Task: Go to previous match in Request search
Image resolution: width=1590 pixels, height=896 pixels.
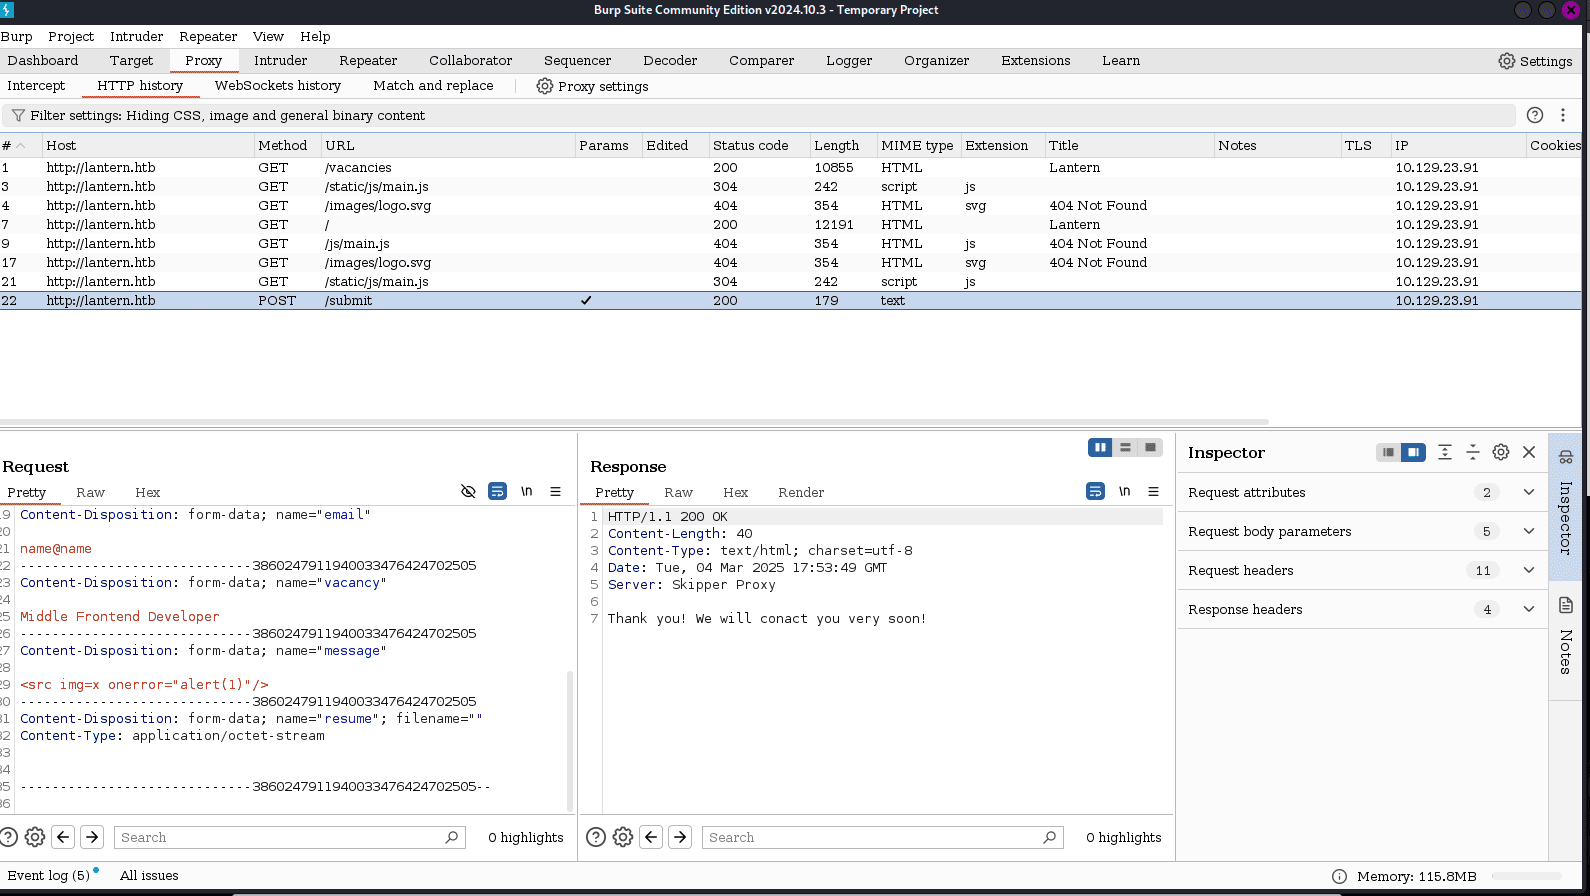Action: pos(63,837)
